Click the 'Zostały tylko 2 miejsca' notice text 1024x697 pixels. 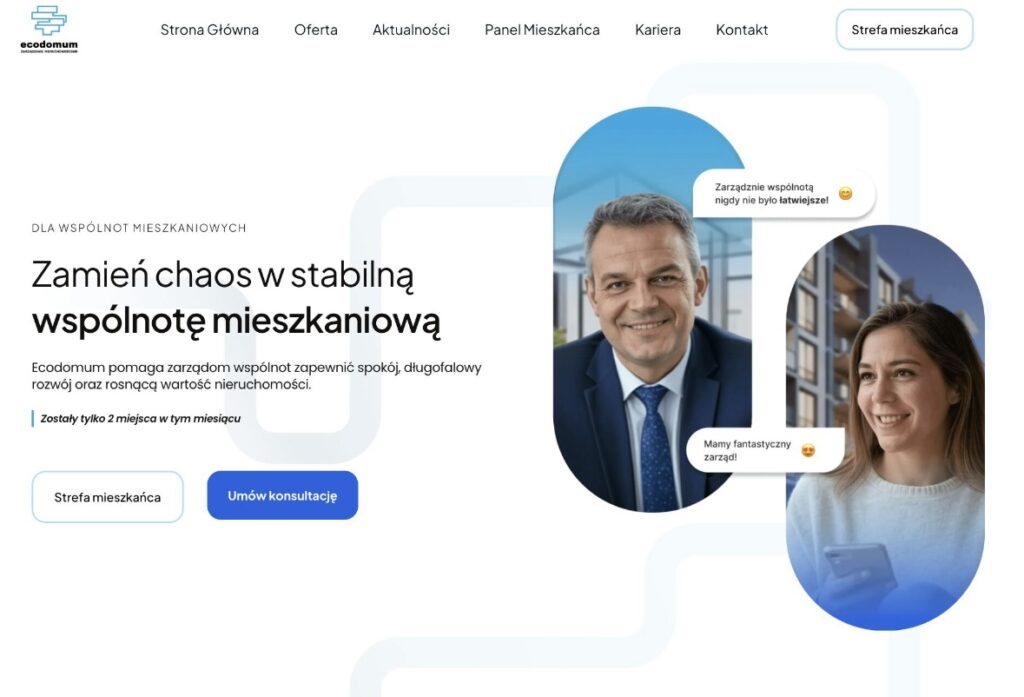click(140, 419)
